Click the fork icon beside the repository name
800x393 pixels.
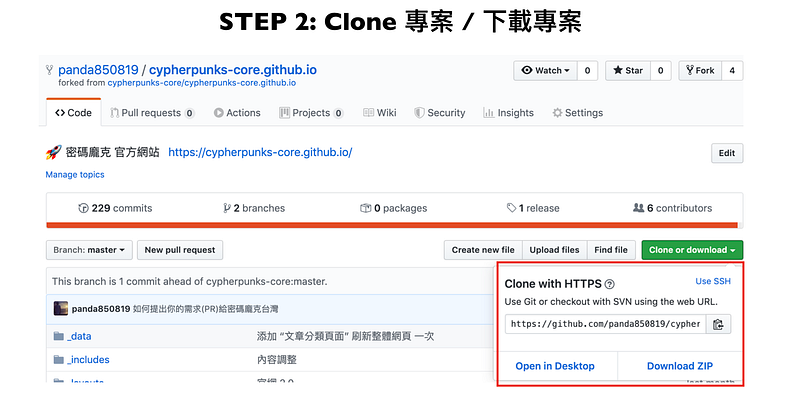[x=49, y=70]
